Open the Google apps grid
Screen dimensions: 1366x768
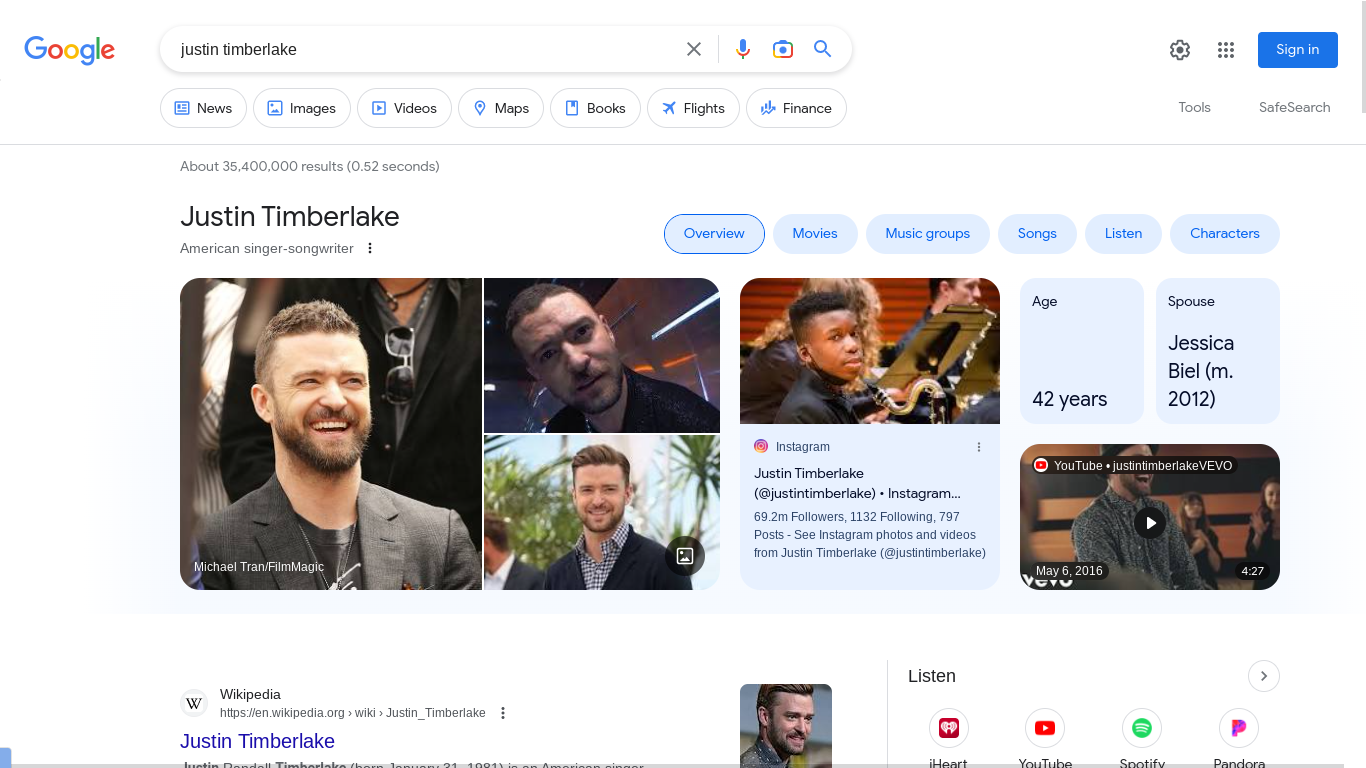(x=1226, y=50)
